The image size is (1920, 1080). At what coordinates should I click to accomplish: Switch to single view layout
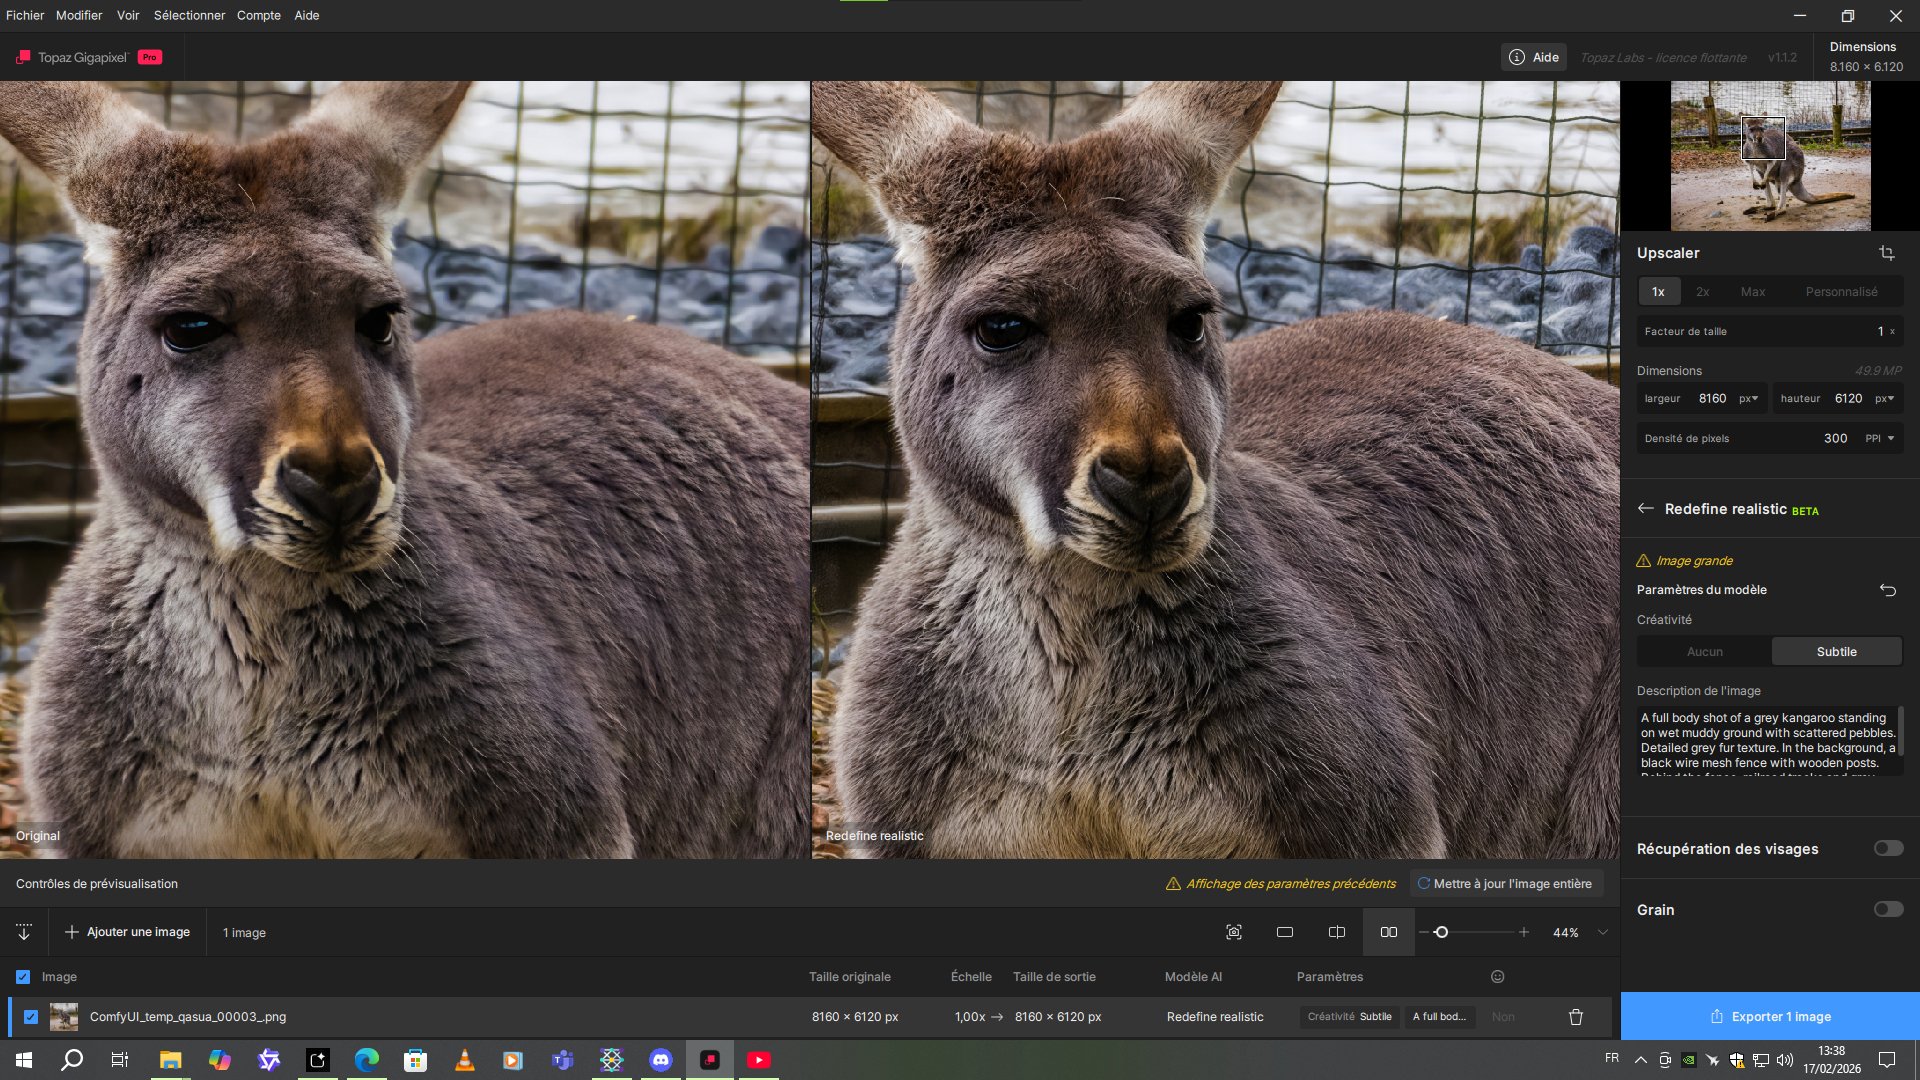point(1285,932)
